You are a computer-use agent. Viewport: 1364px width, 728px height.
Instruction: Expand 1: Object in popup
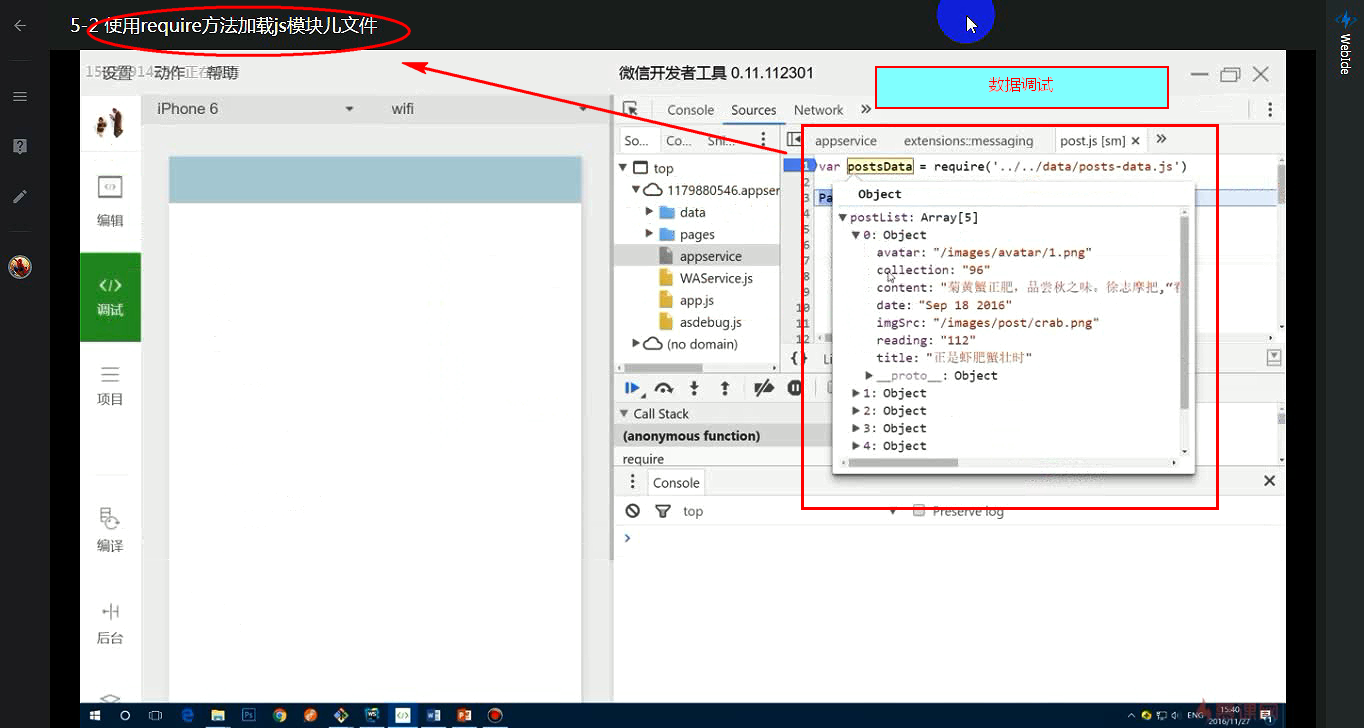click(x=856, y=394)
